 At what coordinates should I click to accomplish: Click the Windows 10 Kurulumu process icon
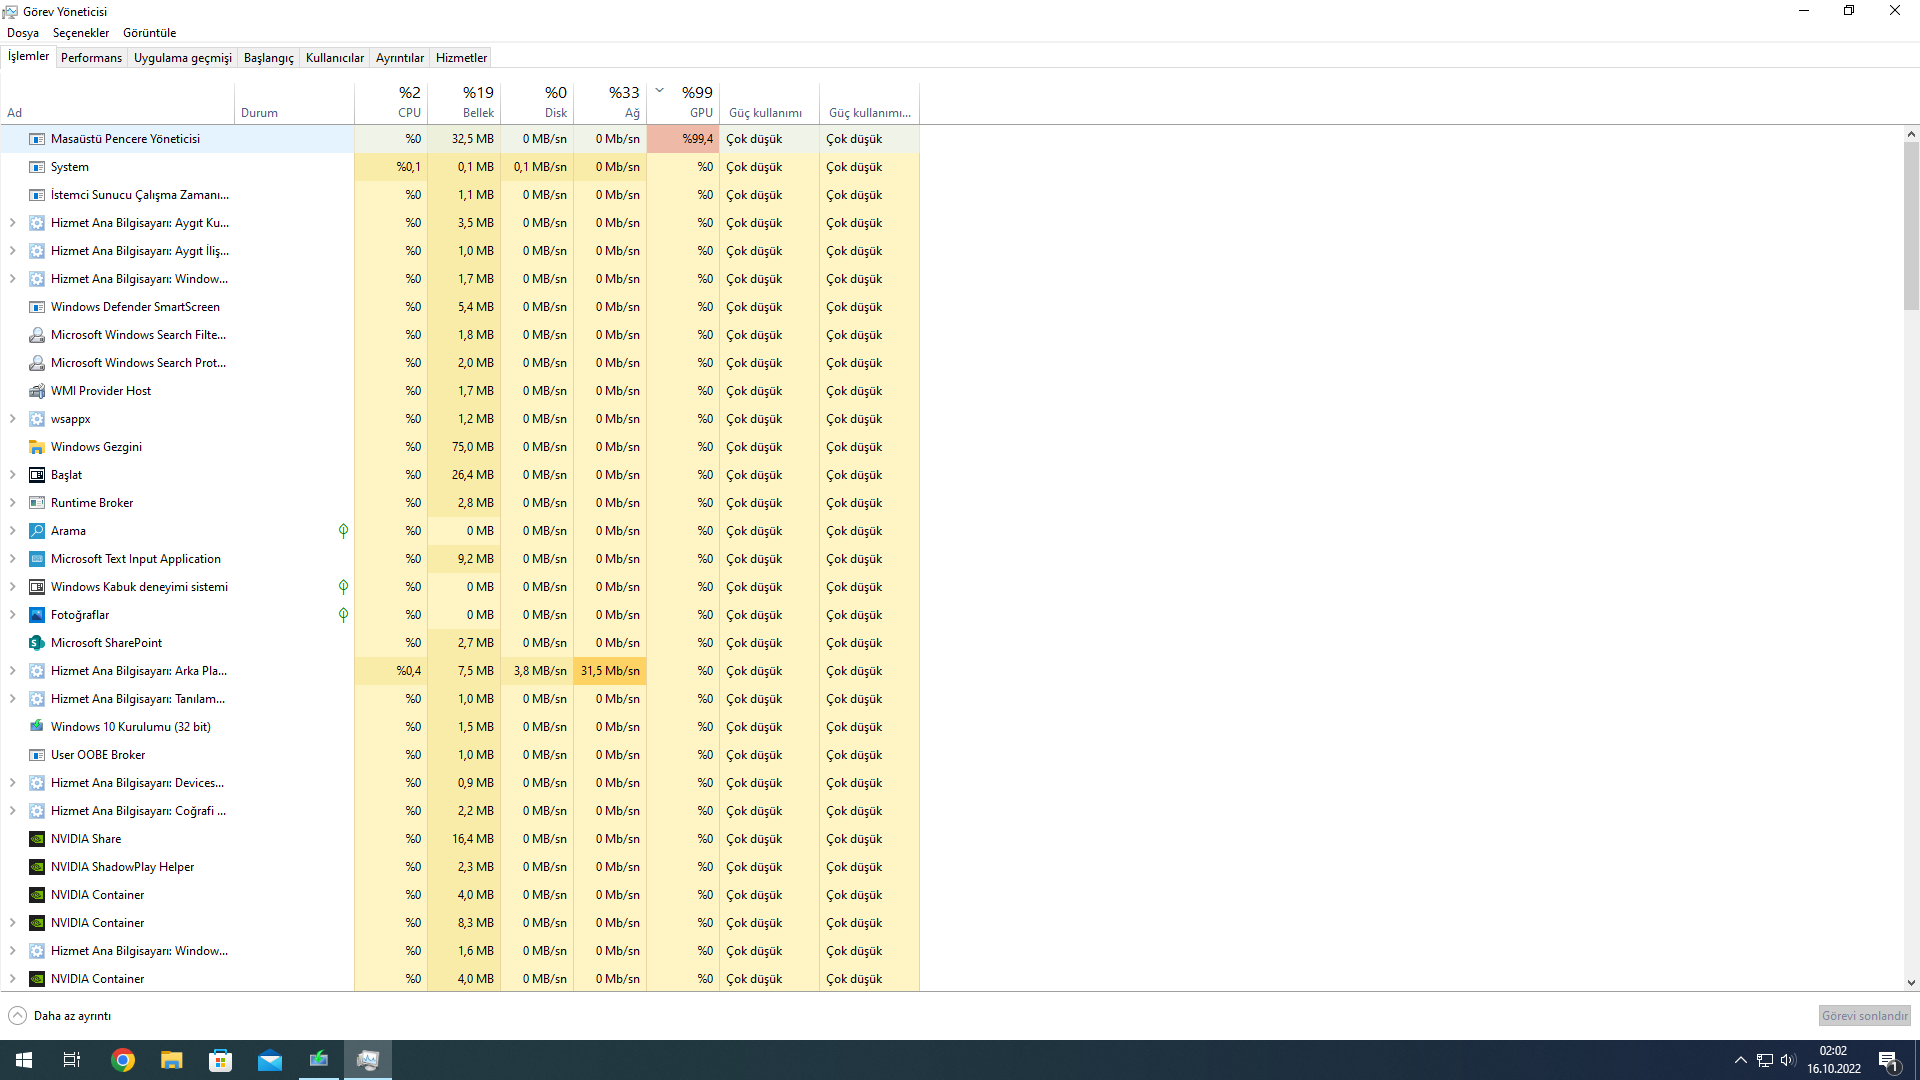pyautogui.click(x=37, y=727)
